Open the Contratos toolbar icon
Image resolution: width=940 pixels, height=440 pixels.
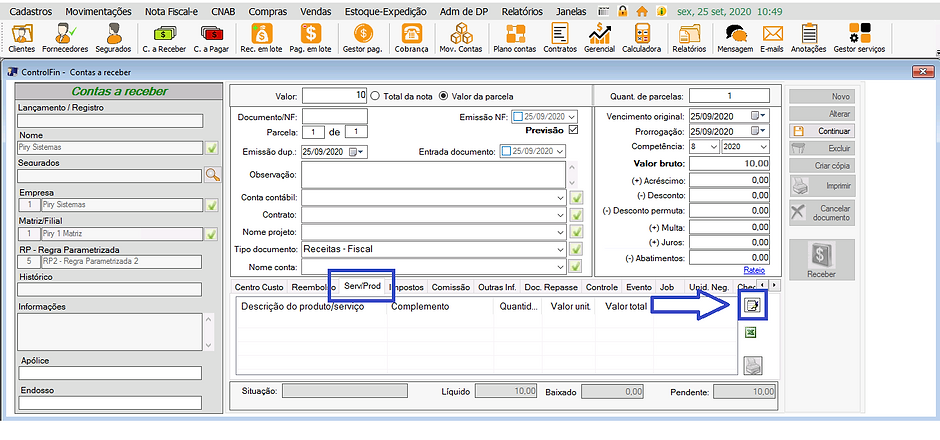point(560,38)
